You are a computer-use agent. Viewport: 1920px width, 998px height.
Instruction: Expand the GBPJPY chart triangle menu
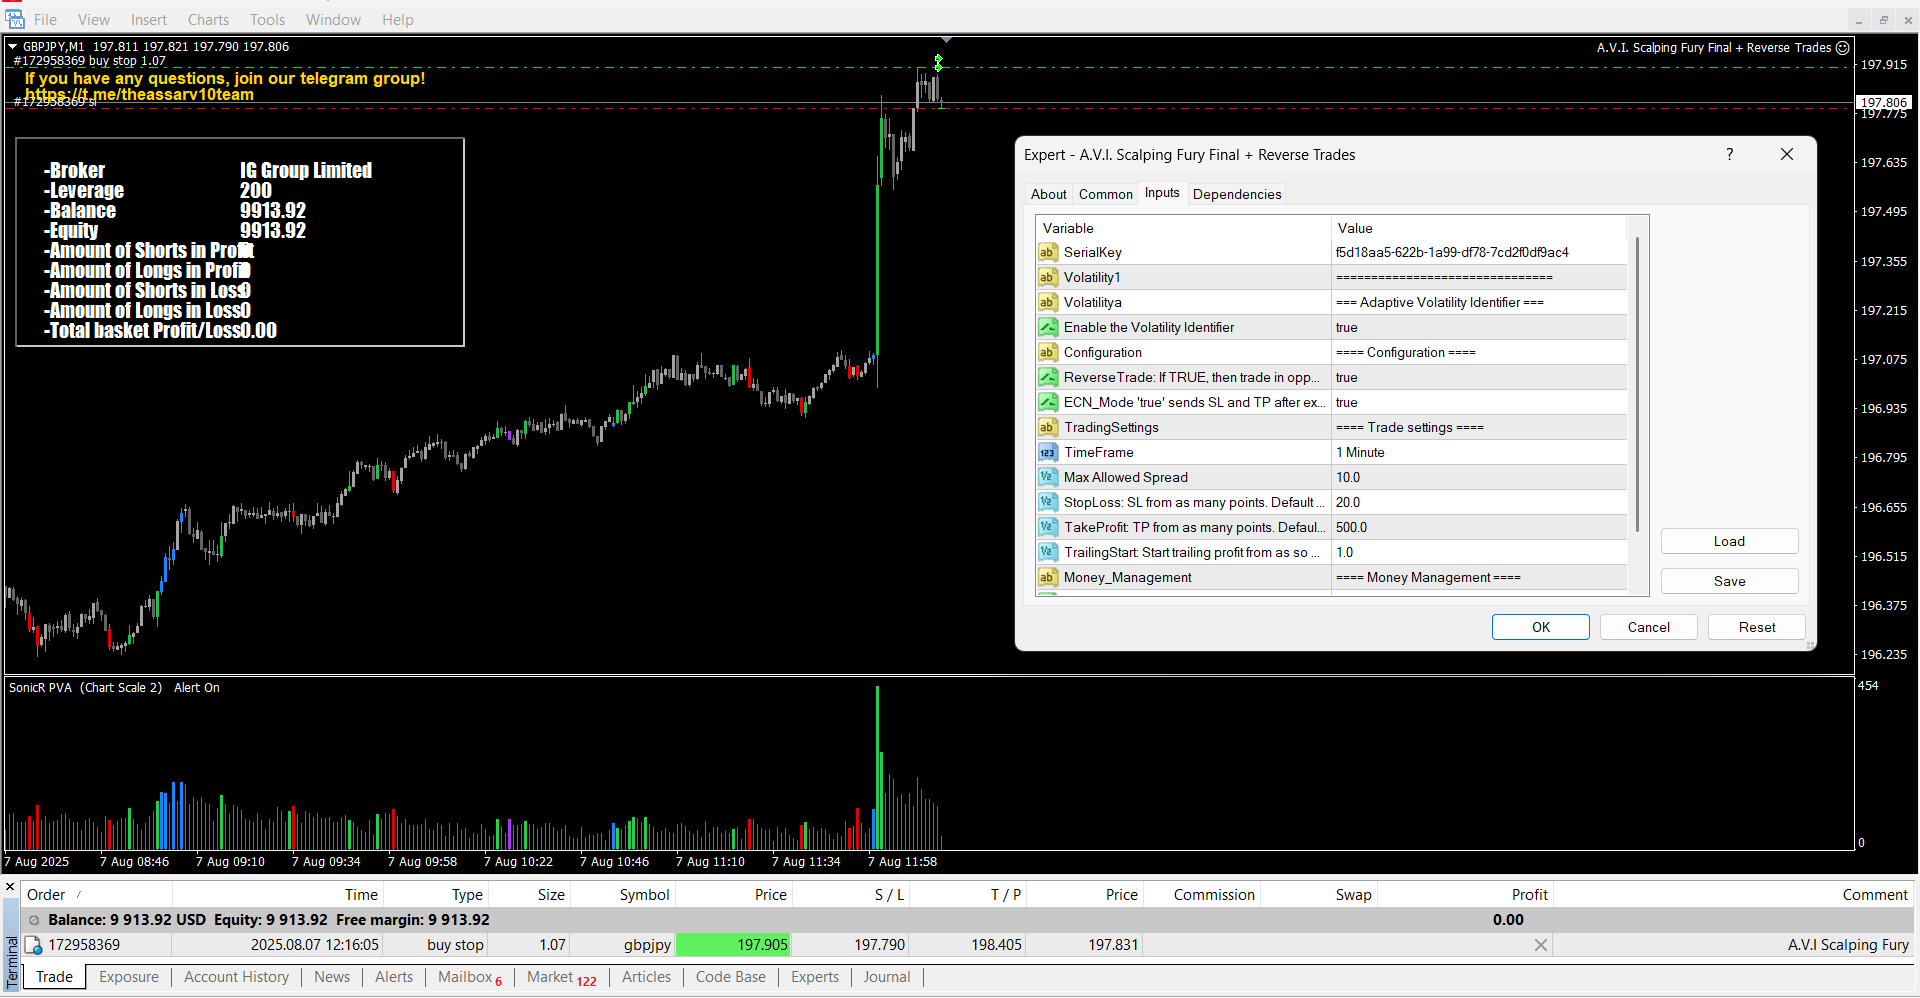click(13, 47)
